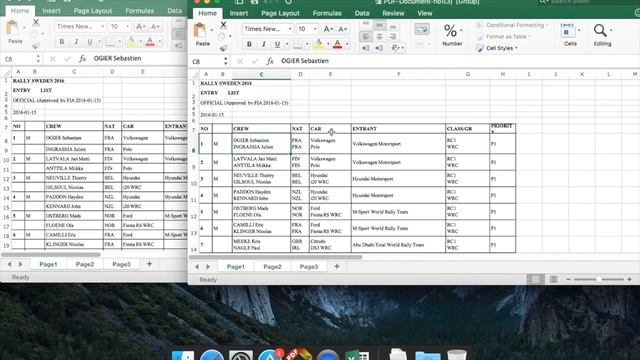Screen dimensions: 640x360
Task: Toggle Underline in the front window ribbon
Action: click(x=277, y=44)
